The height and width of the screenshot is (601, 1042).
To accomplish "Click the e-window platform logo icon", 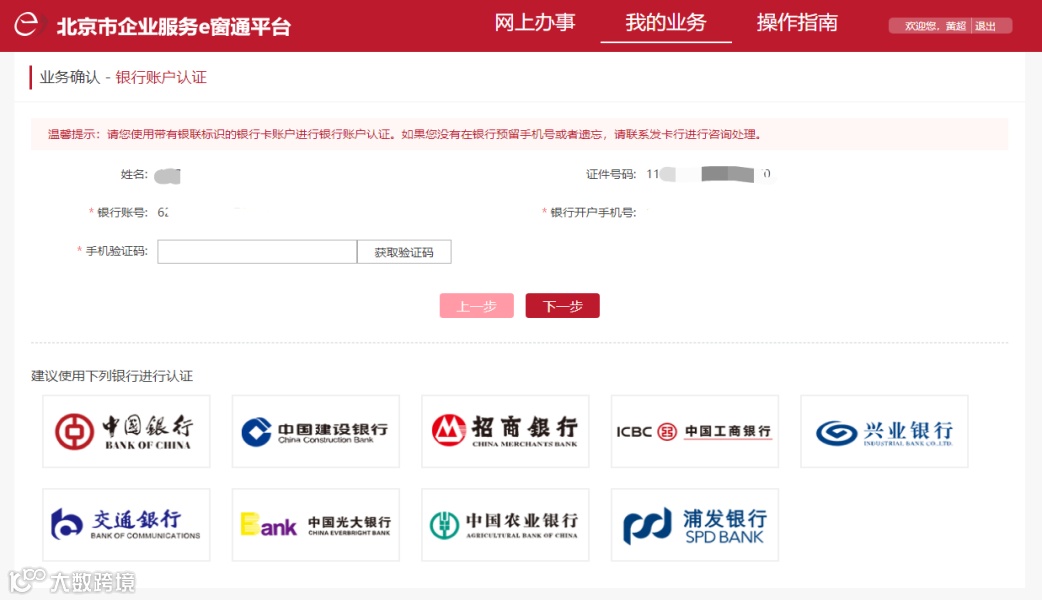I will pyautogui.click(x=27, y=25).
